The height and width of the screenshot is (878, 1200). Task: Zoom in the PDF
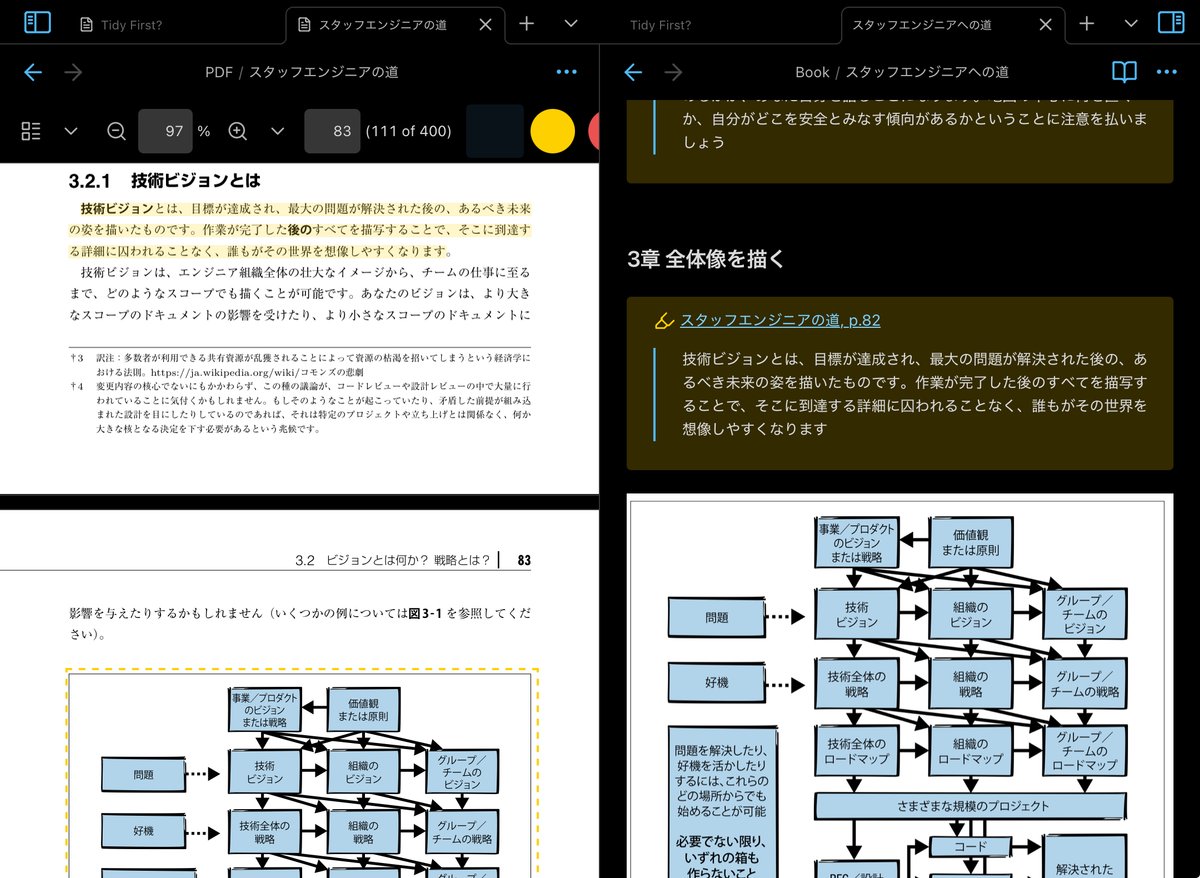(x=238, y=131)
